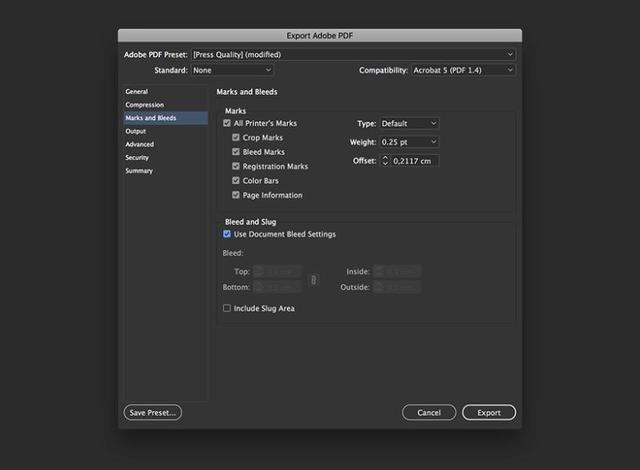This screenshot has width=640, height=470.
Task: Click the Bleed and Slug section label
Action: (x=251, y=222)
